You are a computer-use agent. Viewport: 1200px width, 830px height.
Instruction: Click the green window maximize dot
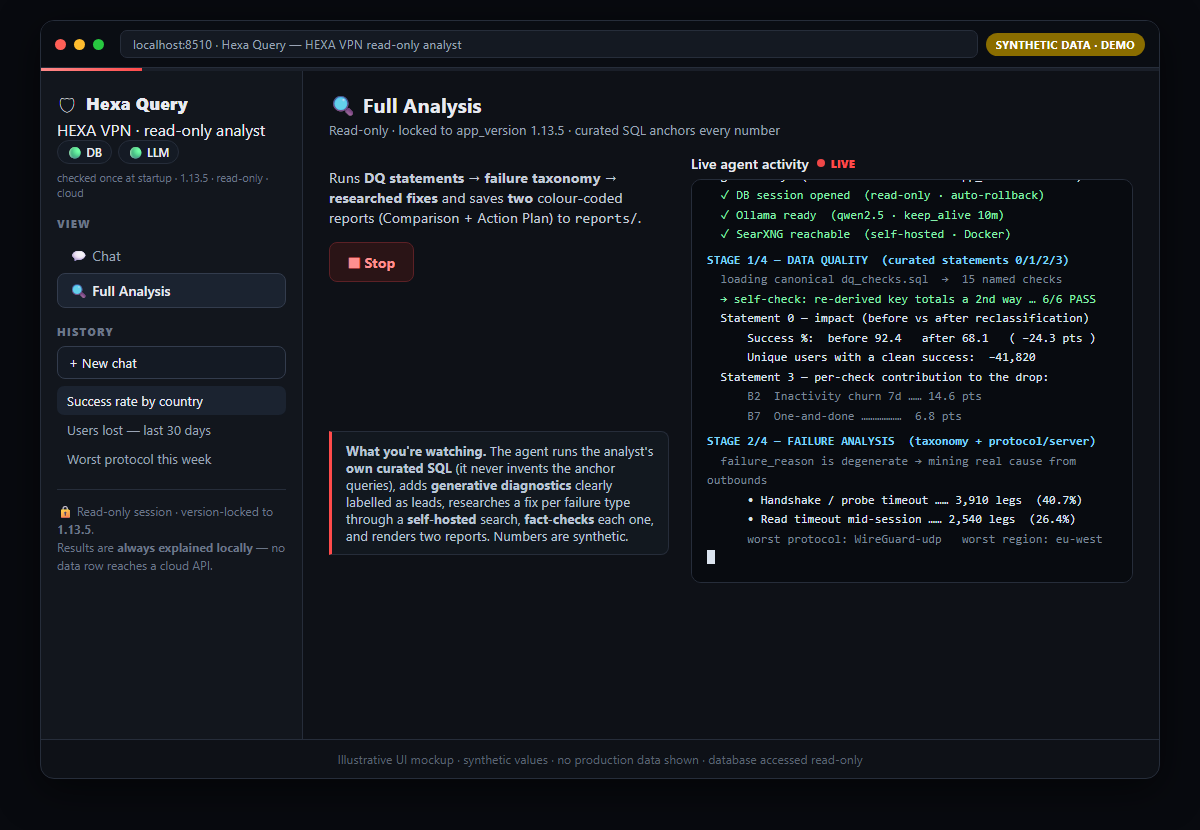98,44
